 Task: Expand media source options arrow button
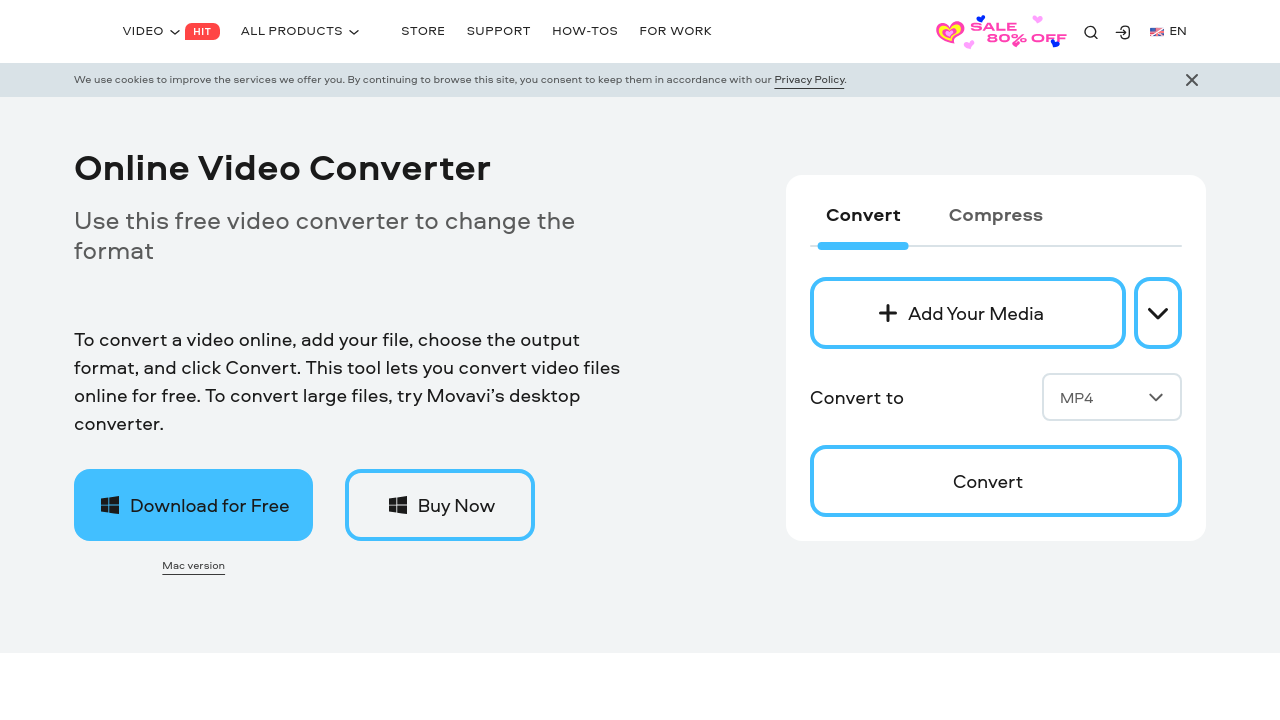pos(1158,313)
